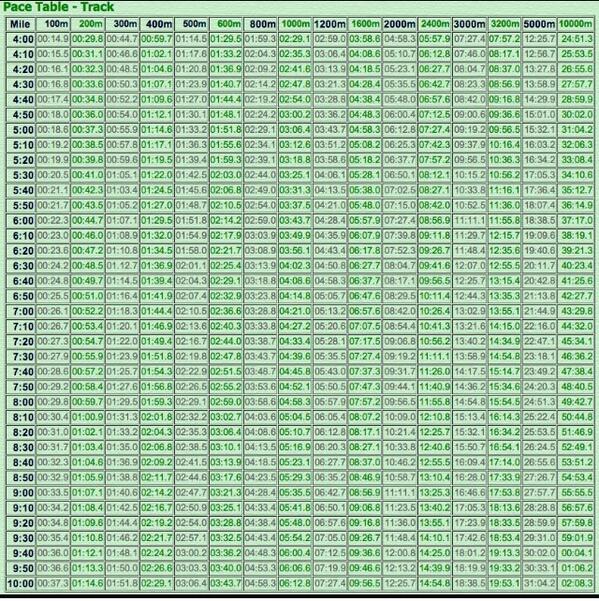The height and width of the screenshot is (601, 599).
Task: Click the 1000m column header
Action: point(295,24)
